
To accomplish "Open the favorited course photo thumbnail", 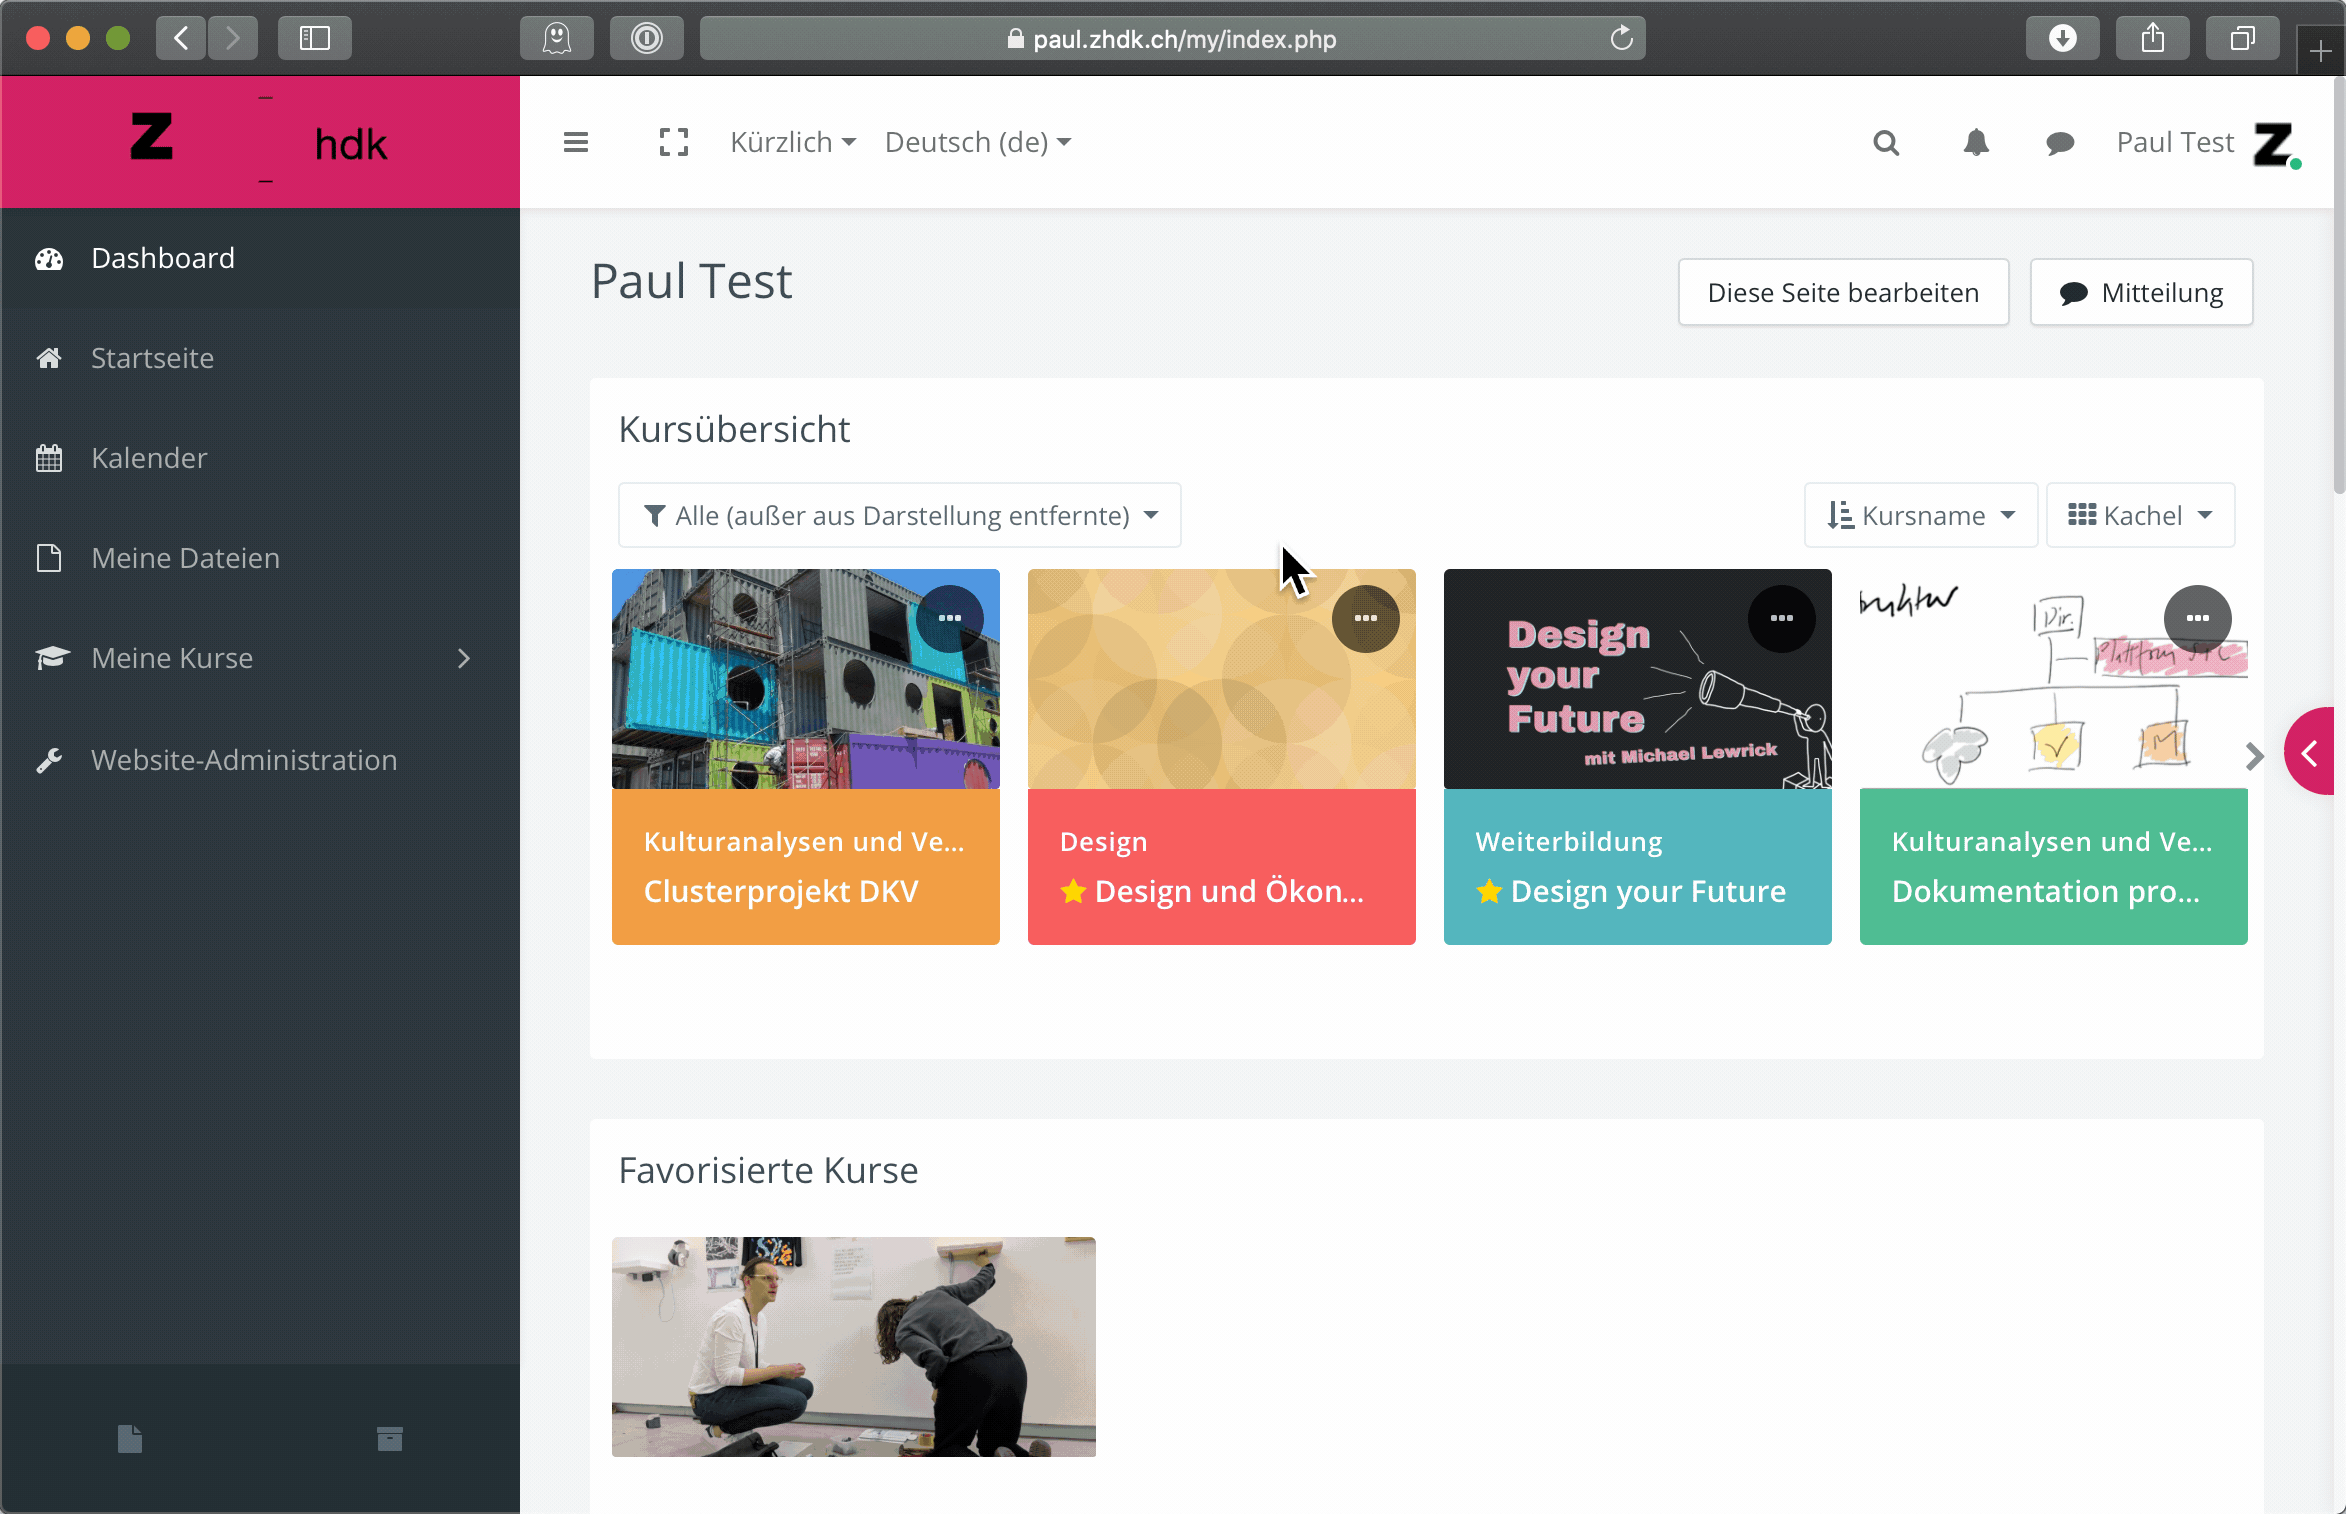I will pyautogui.click(x=853, y=1346).
